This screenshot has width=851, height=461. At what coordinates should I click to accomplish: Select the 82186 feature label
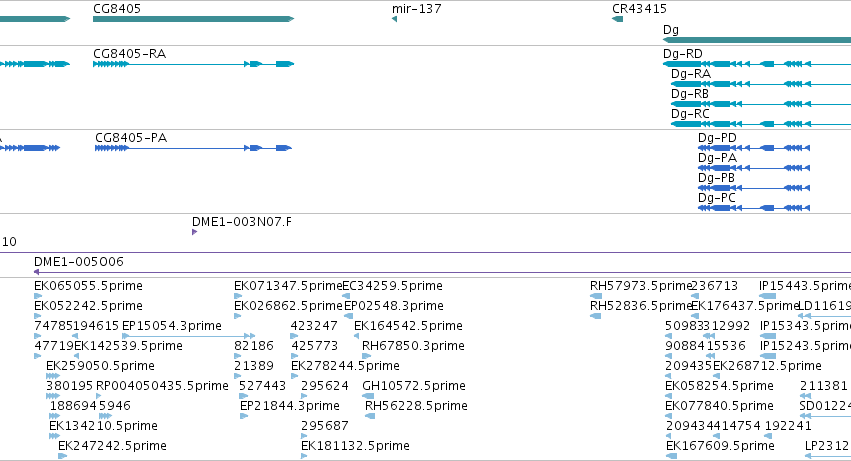click(x=254, y=346)
